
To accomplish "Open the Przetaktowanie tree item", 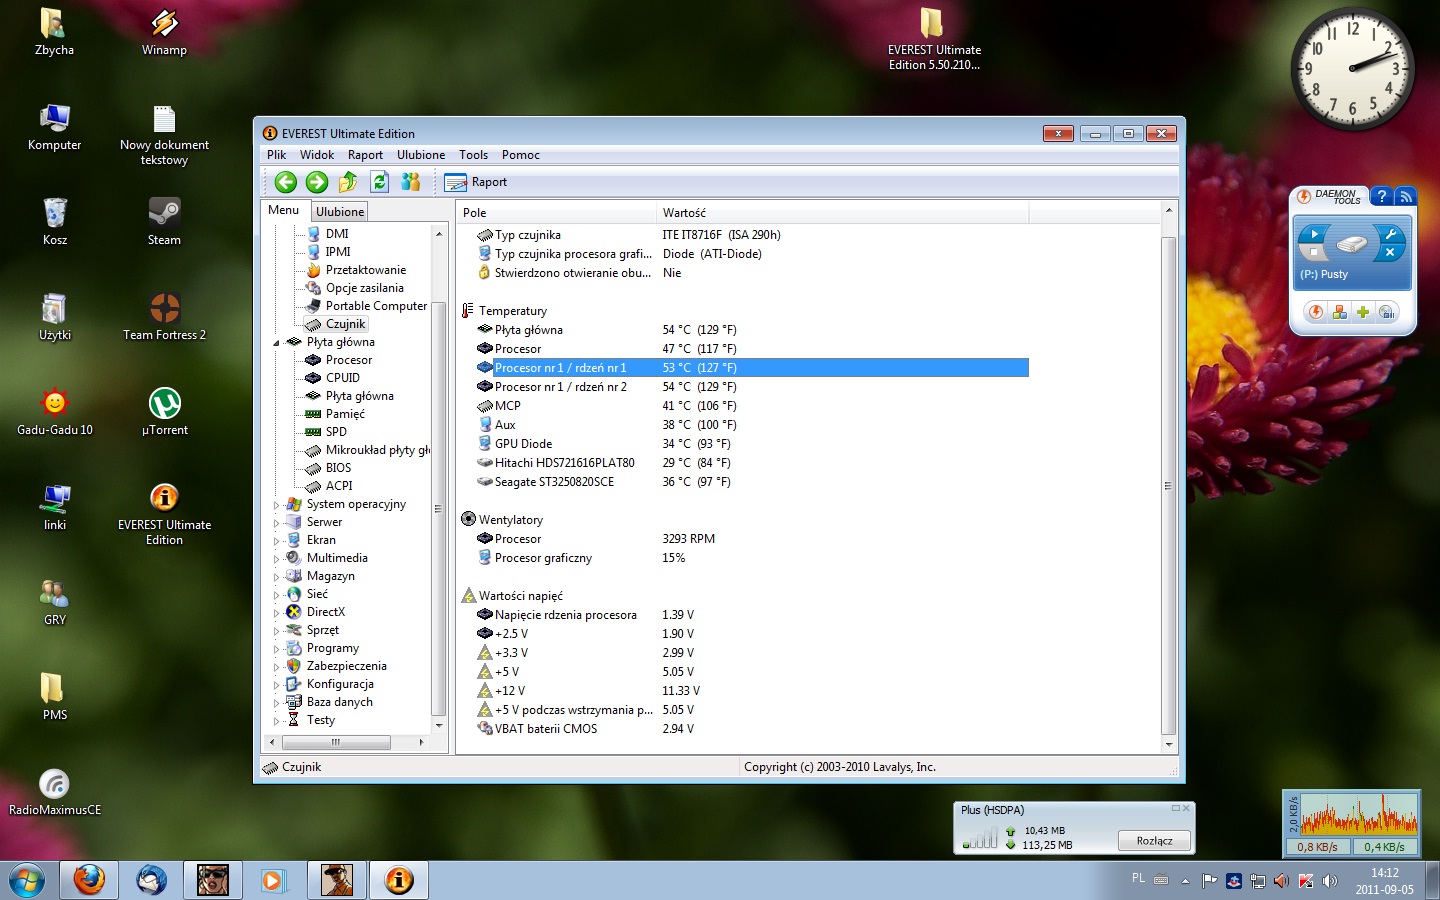I will 366,270.
